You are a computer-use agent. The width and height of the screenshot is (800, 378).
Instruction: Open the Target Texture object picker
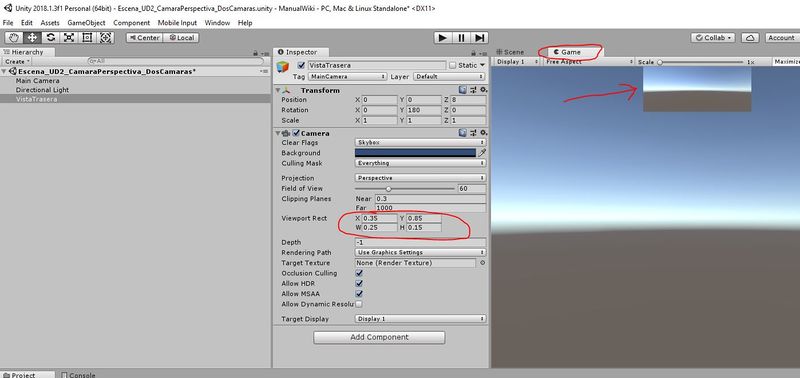pyautogui.click(x=483, y=263)
